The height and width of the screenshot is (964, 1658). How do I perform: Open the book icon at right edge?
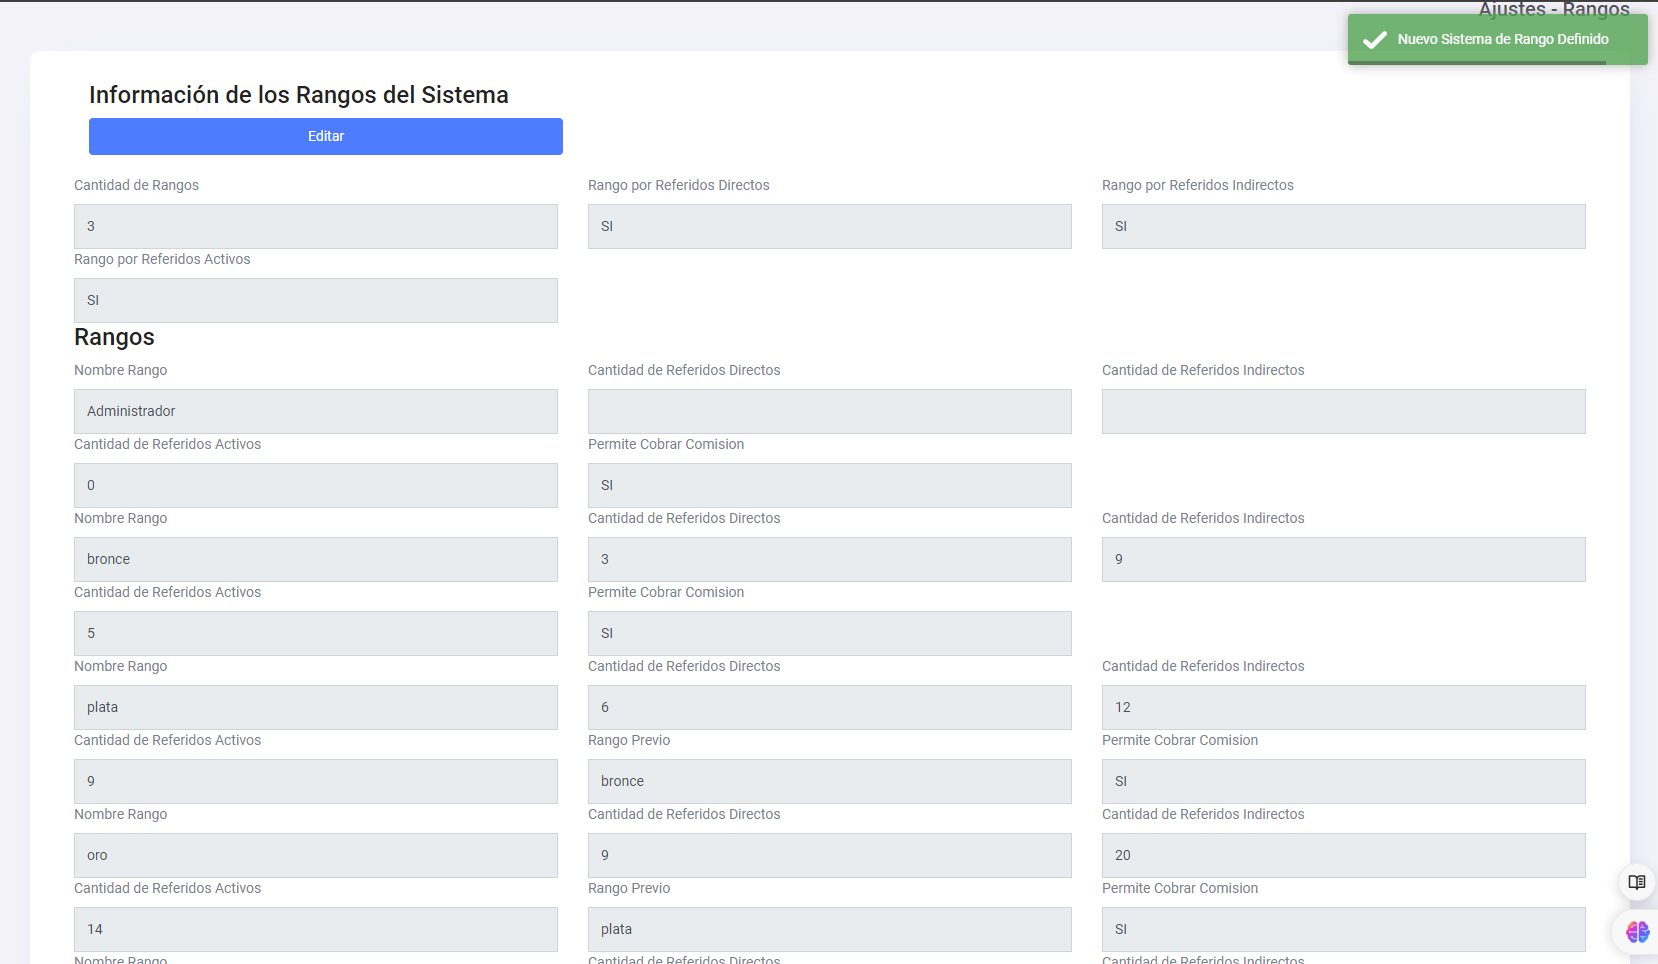(1636, 882)
